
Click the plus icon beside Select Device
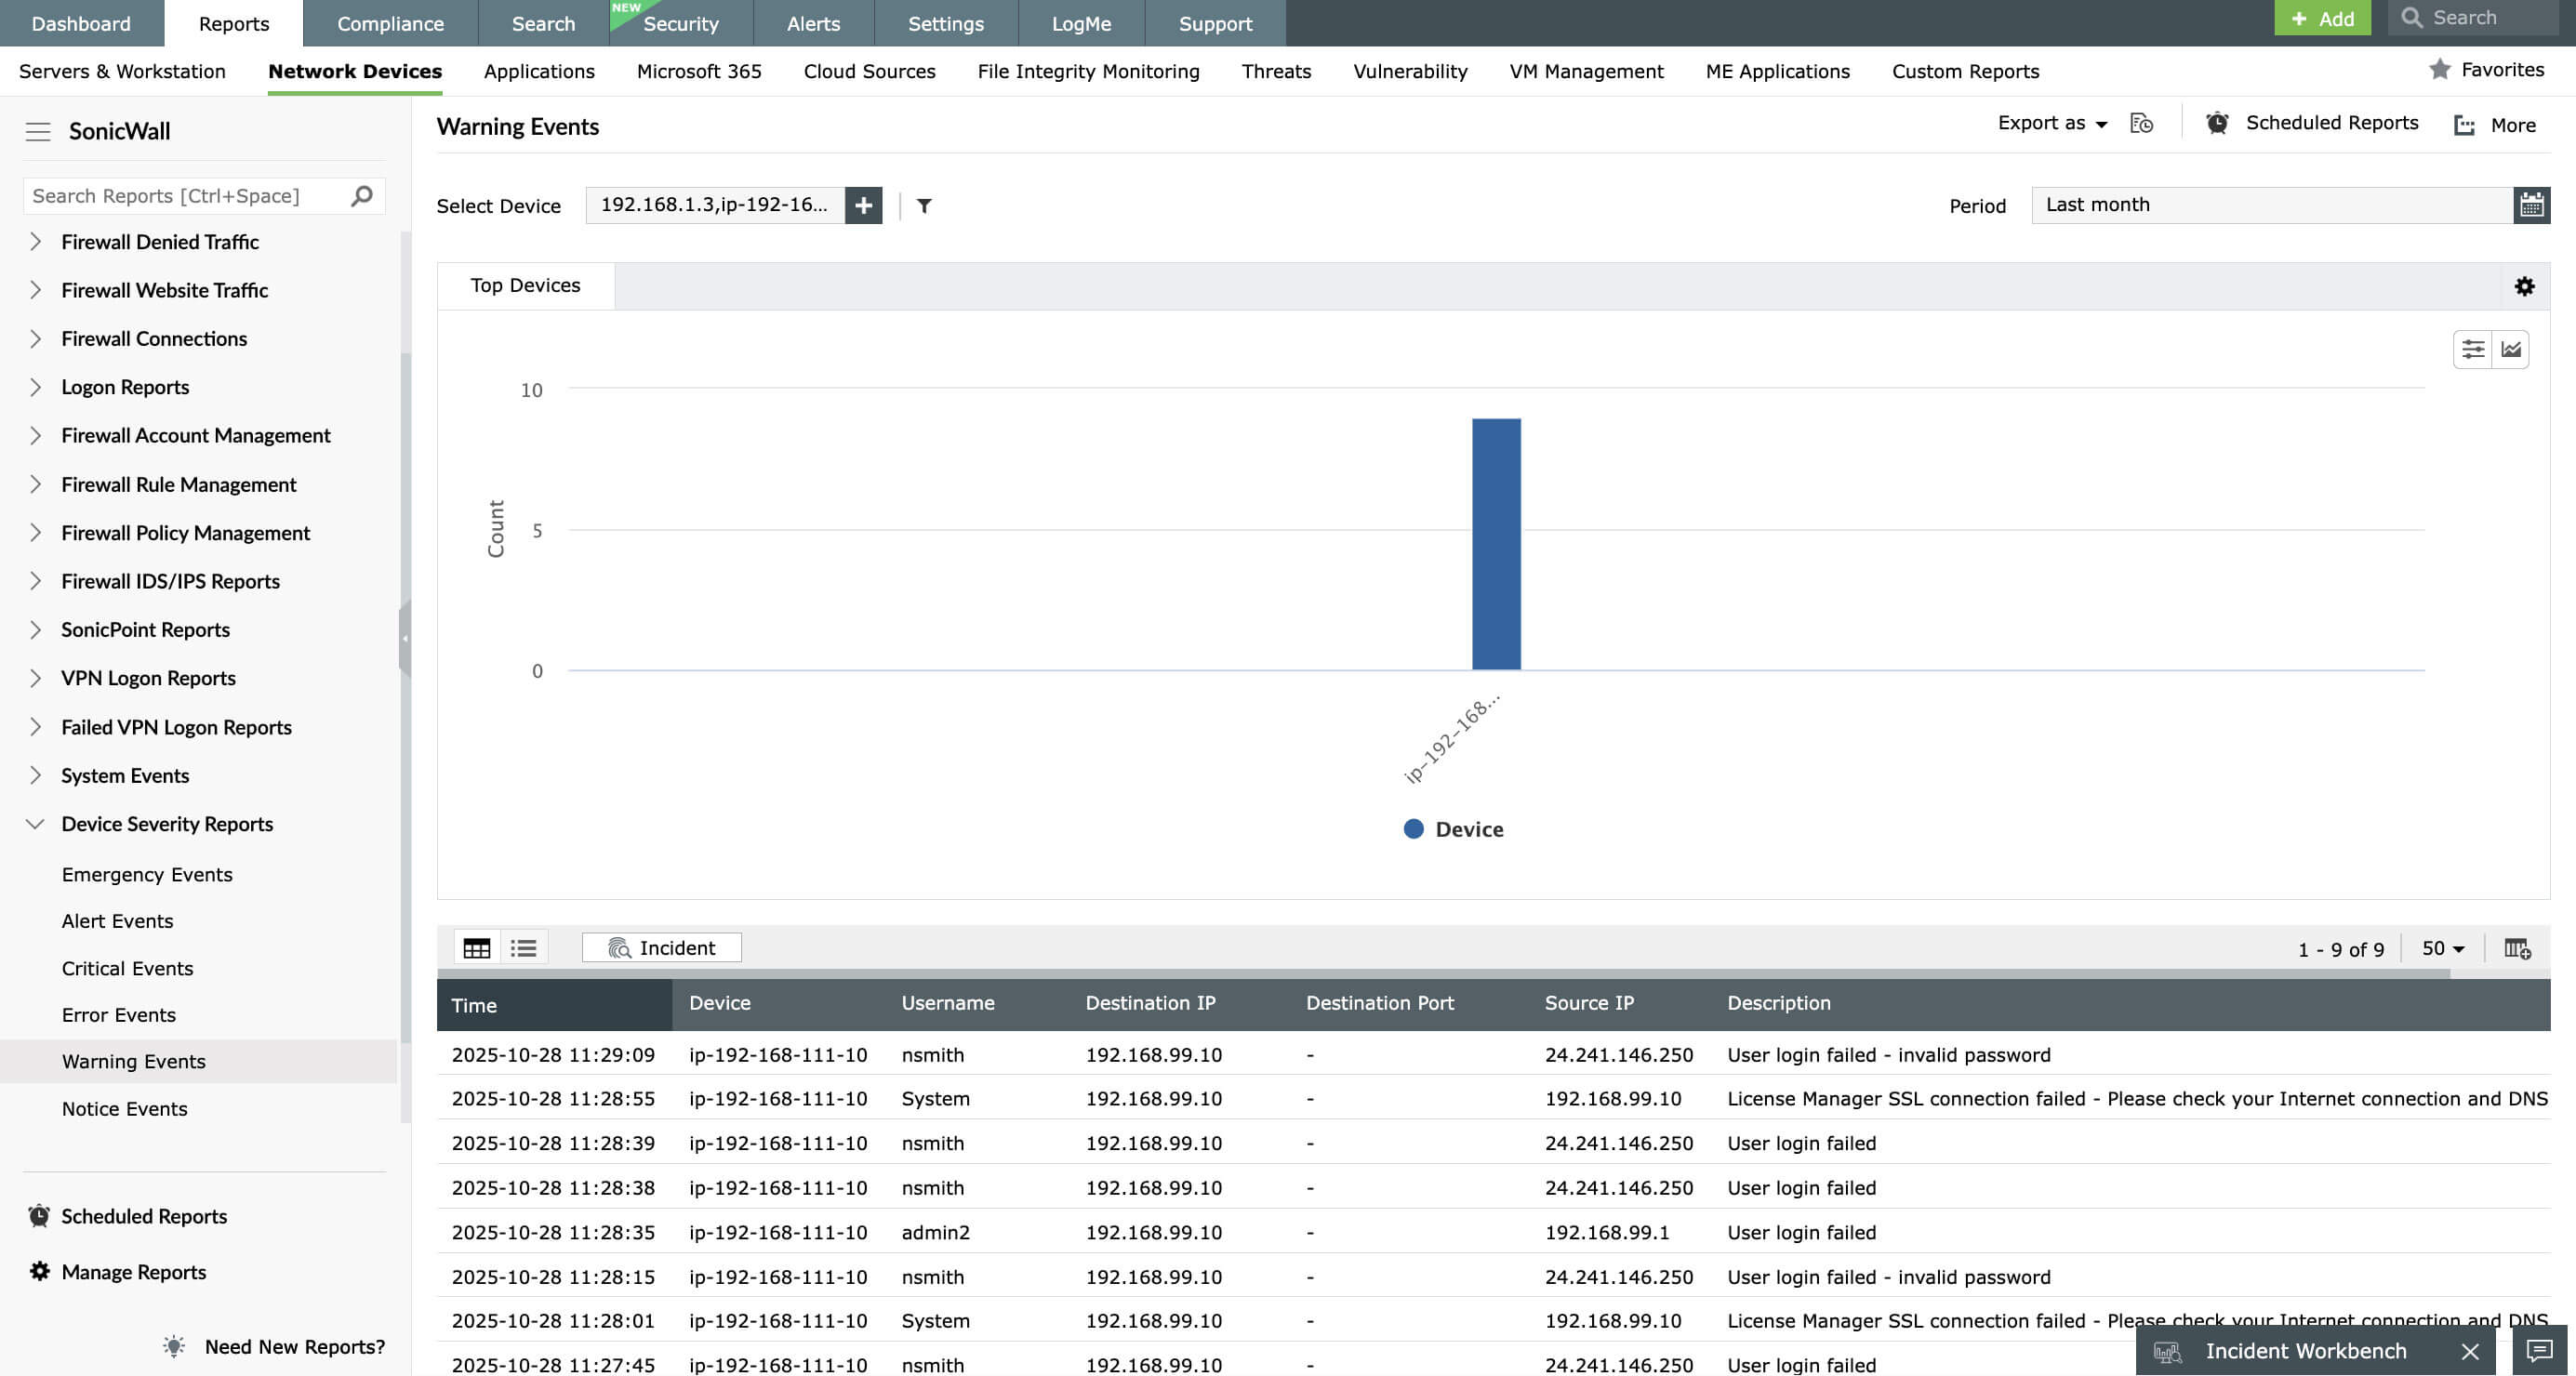coord(863,205)
